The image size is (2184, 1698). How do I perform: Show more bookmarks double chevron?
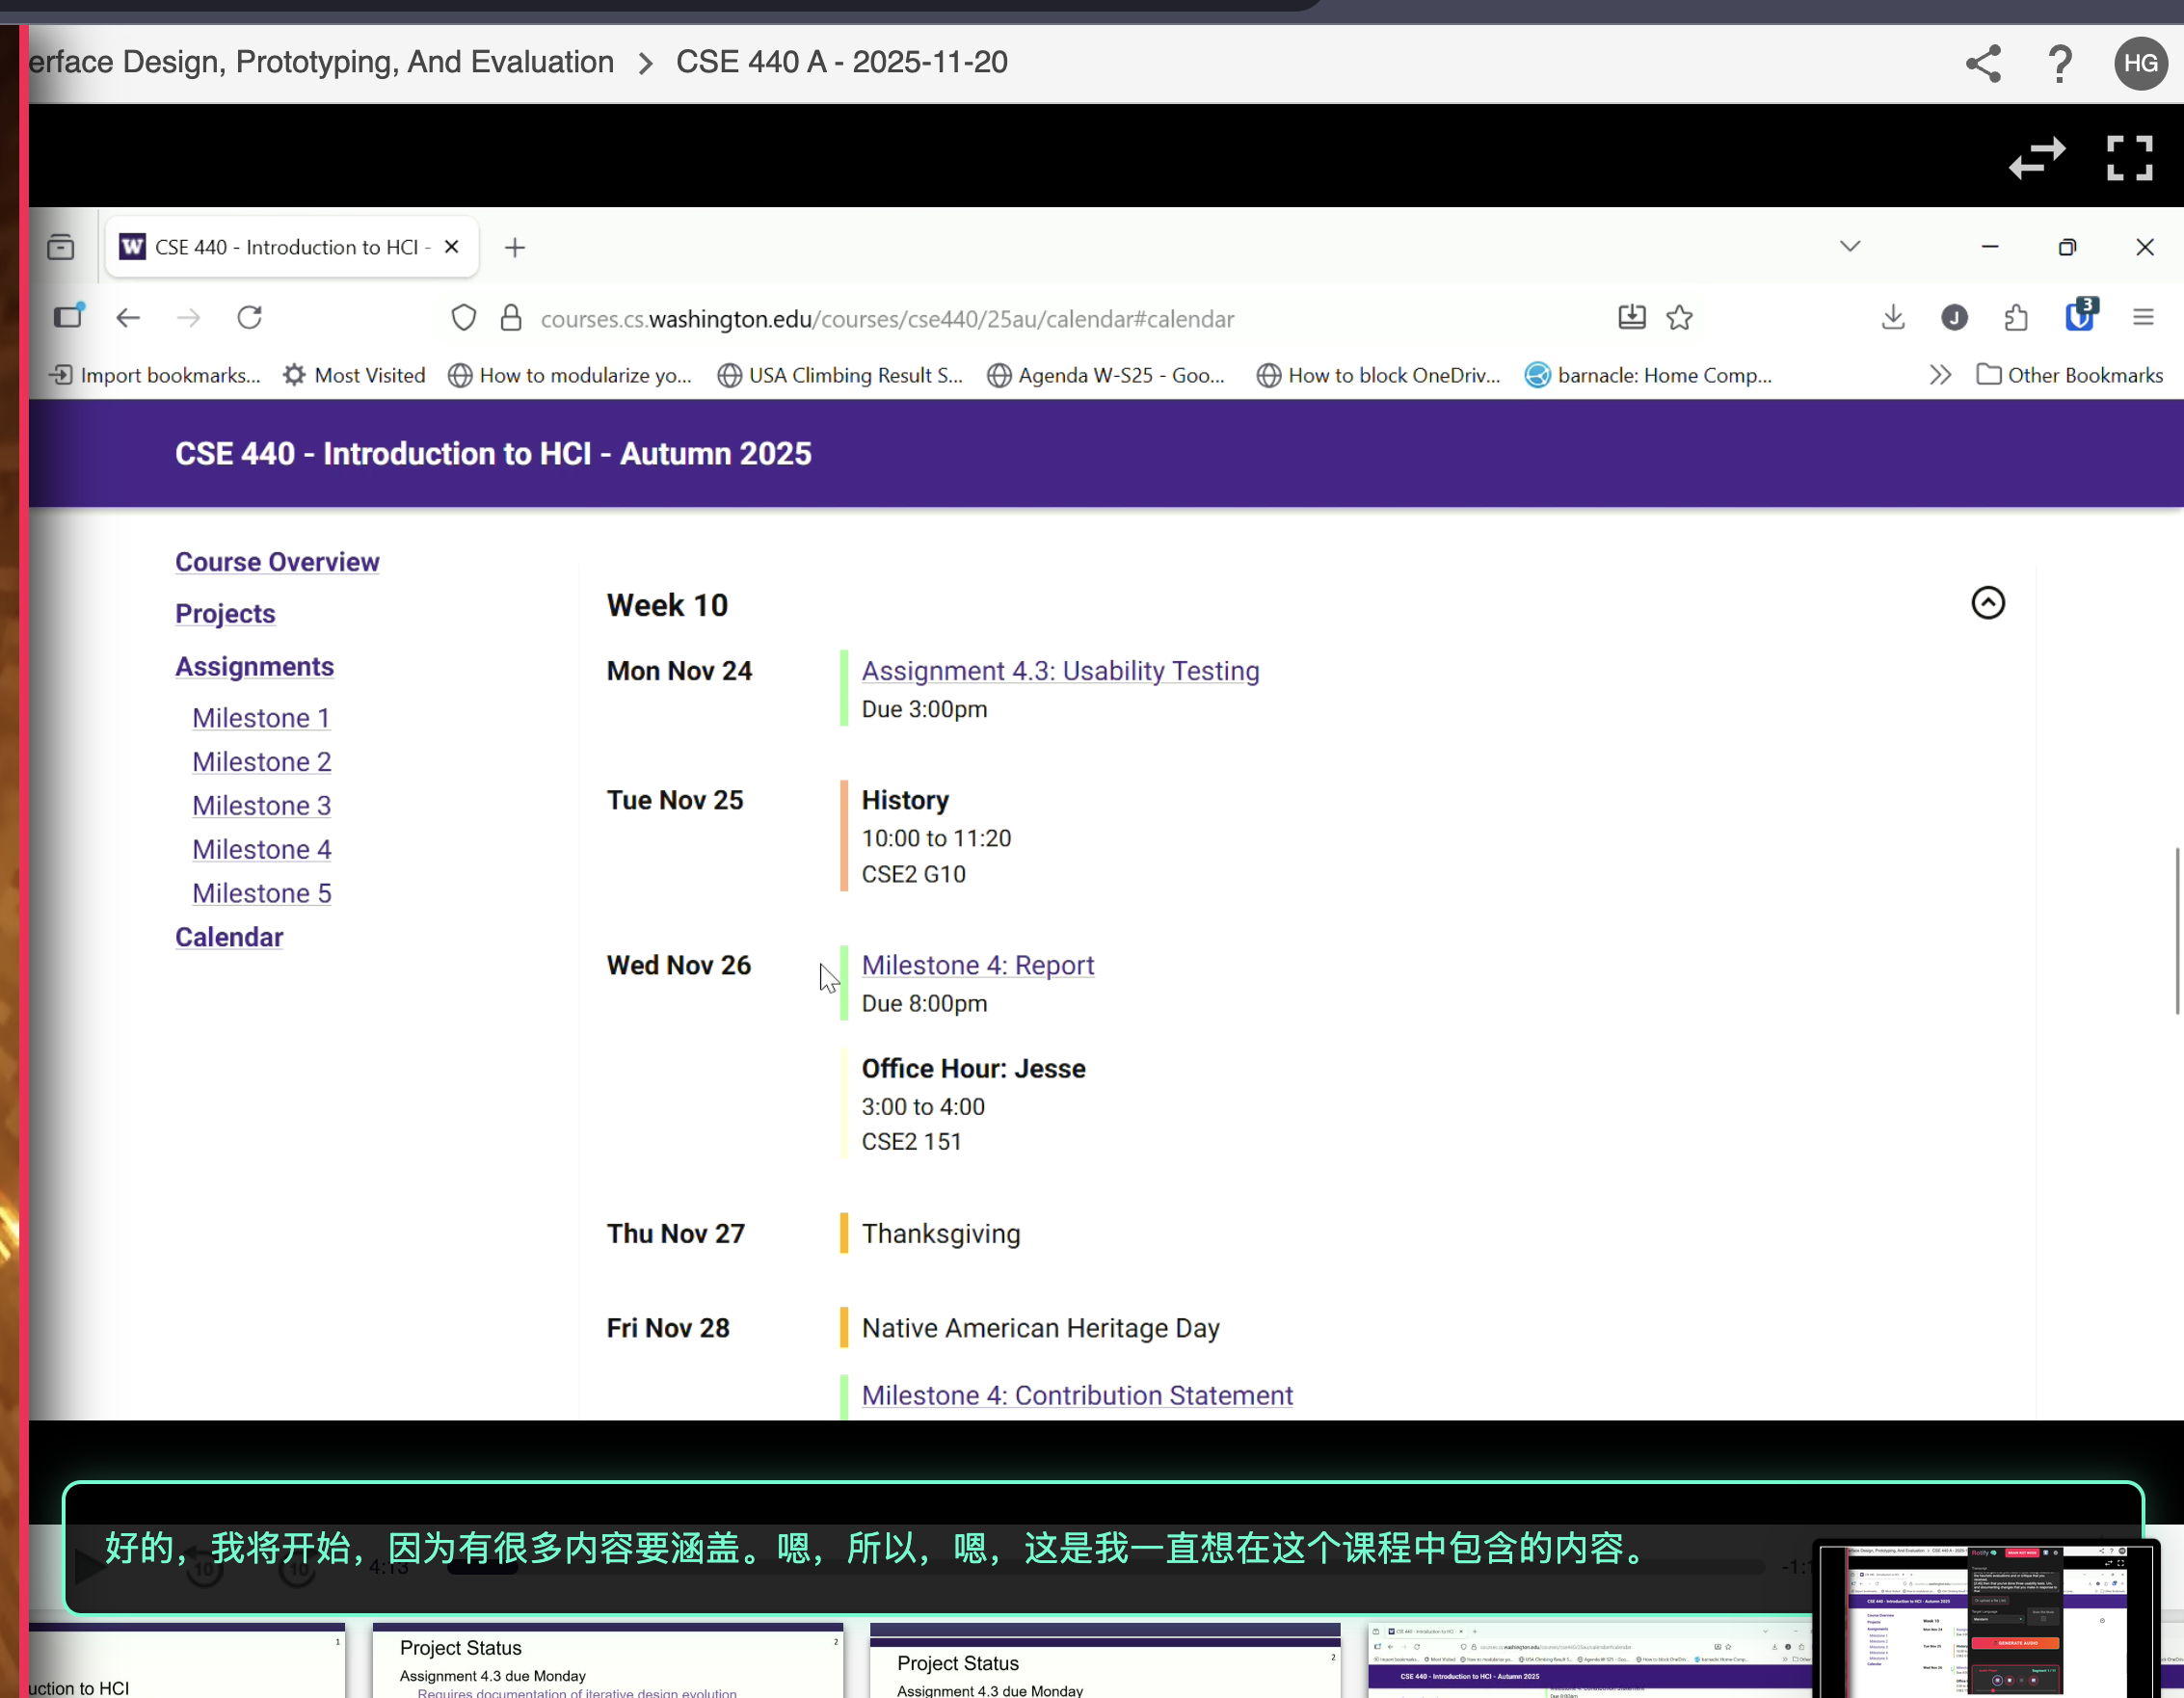tap(1940, 375)
